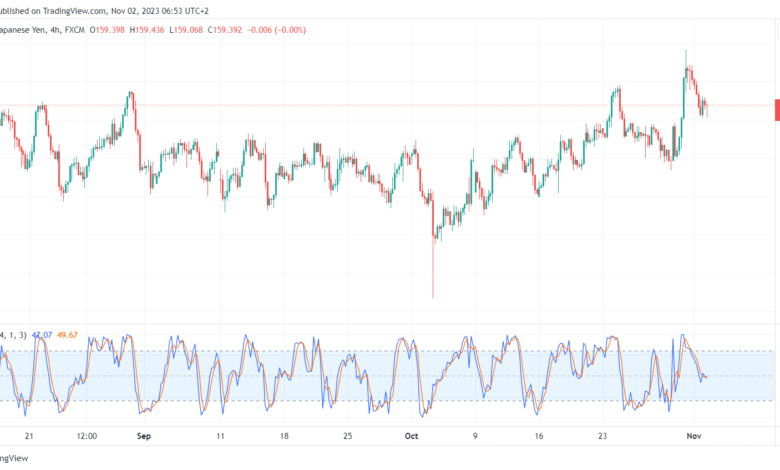The width and height of the screenshot is (780, 470).
Task: Click the 21 date label on time axis
Action: [29, 436]
